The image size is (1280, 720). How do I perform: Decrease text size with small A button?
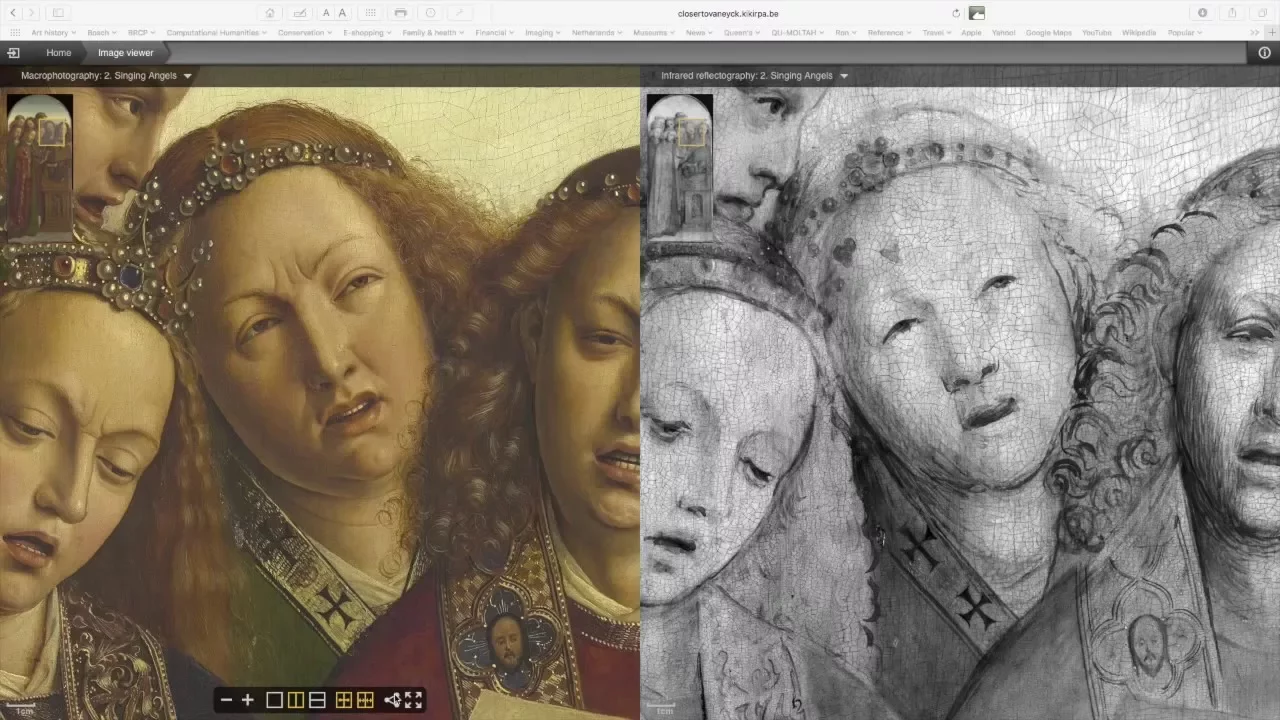(326, 13)
